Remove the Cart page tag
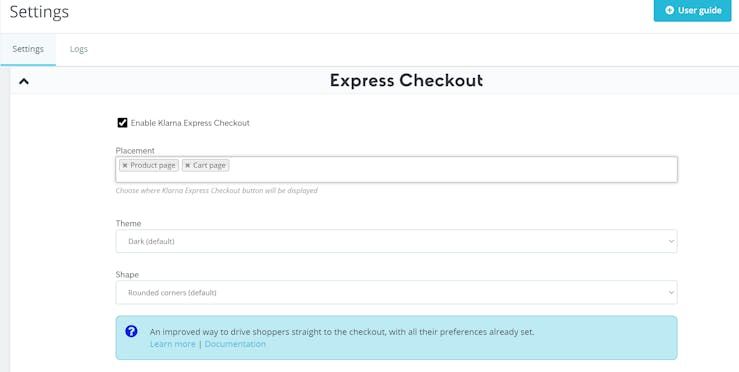This screenshot has height=372, width=739. 188,165
